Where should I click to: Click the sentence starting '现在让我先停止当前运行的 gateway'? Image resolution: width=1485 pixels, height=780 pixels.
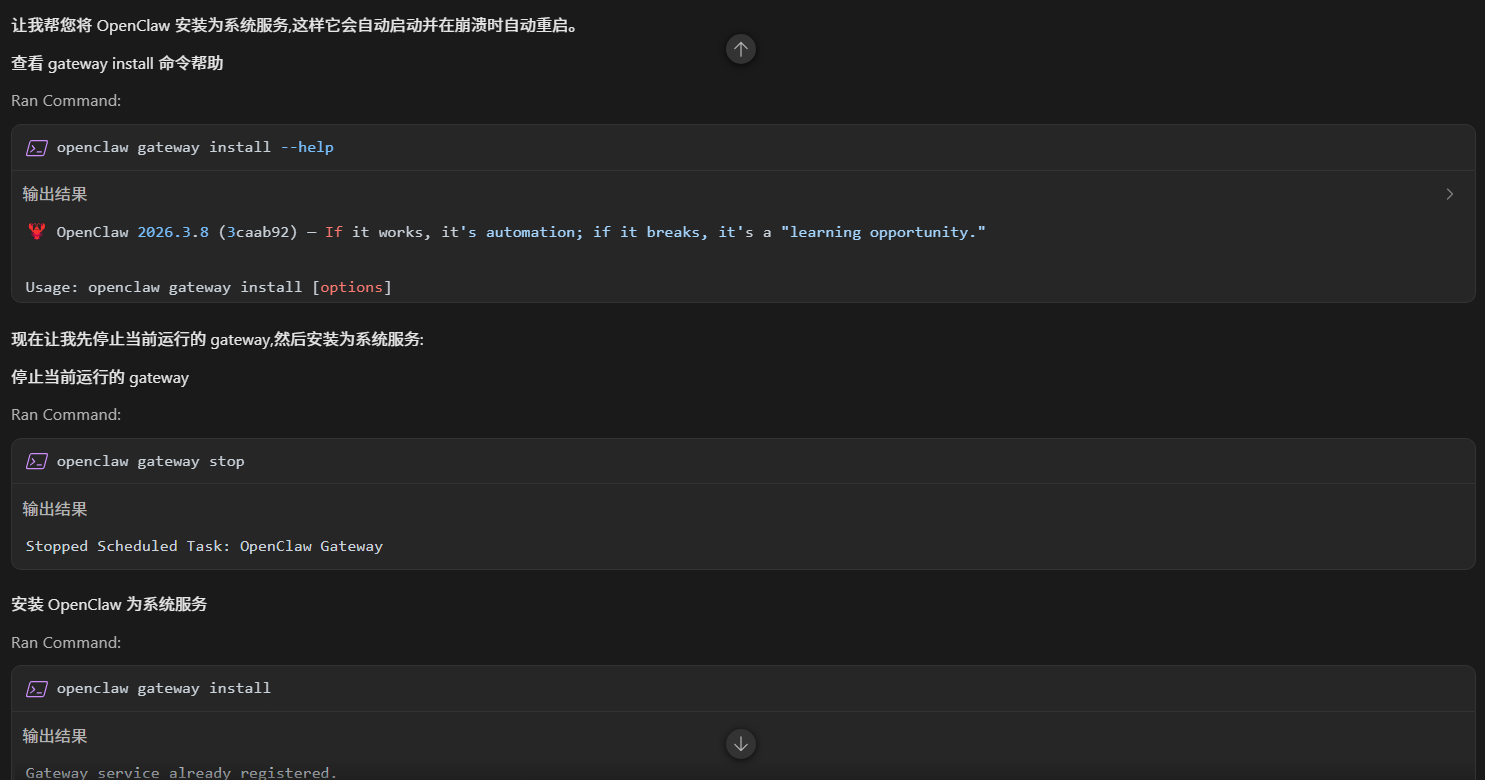click(217, 340)
